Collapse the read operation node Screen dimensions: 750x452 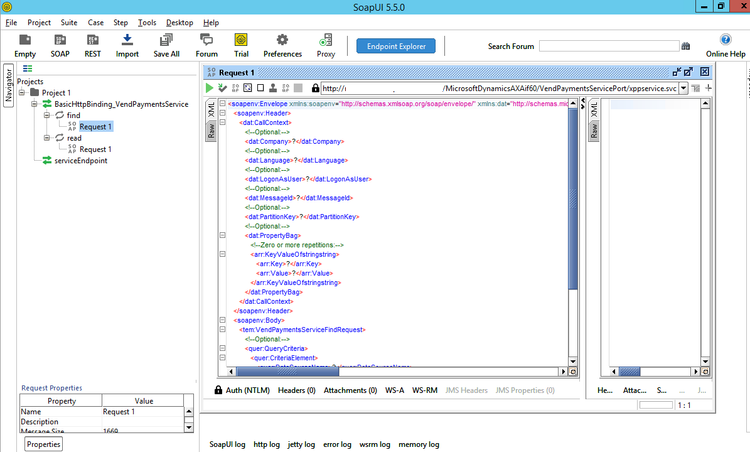click(46, 138)
